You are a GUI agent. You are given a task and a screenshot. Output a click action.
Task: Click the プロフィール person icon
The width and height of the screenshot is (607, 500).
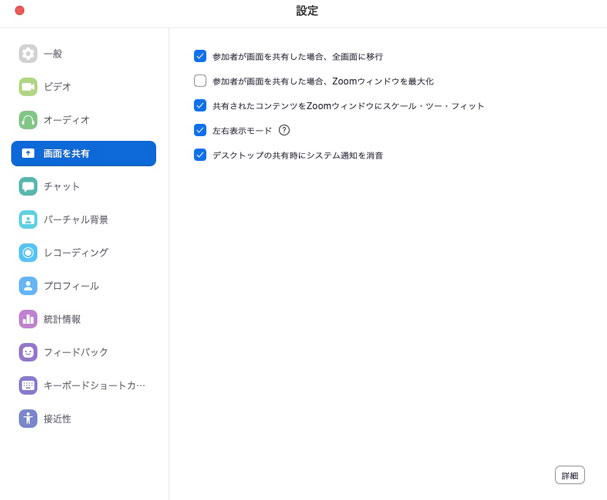(28, 286)
